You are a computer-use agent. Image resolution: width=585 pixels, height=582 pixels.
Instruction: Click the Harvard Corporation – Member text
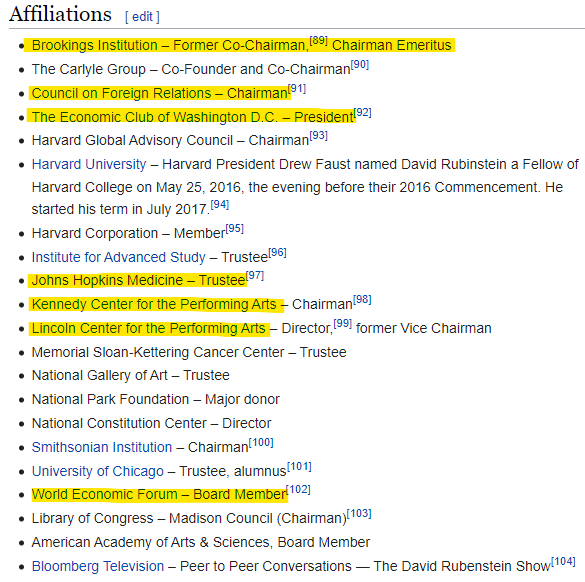(129, 234)
